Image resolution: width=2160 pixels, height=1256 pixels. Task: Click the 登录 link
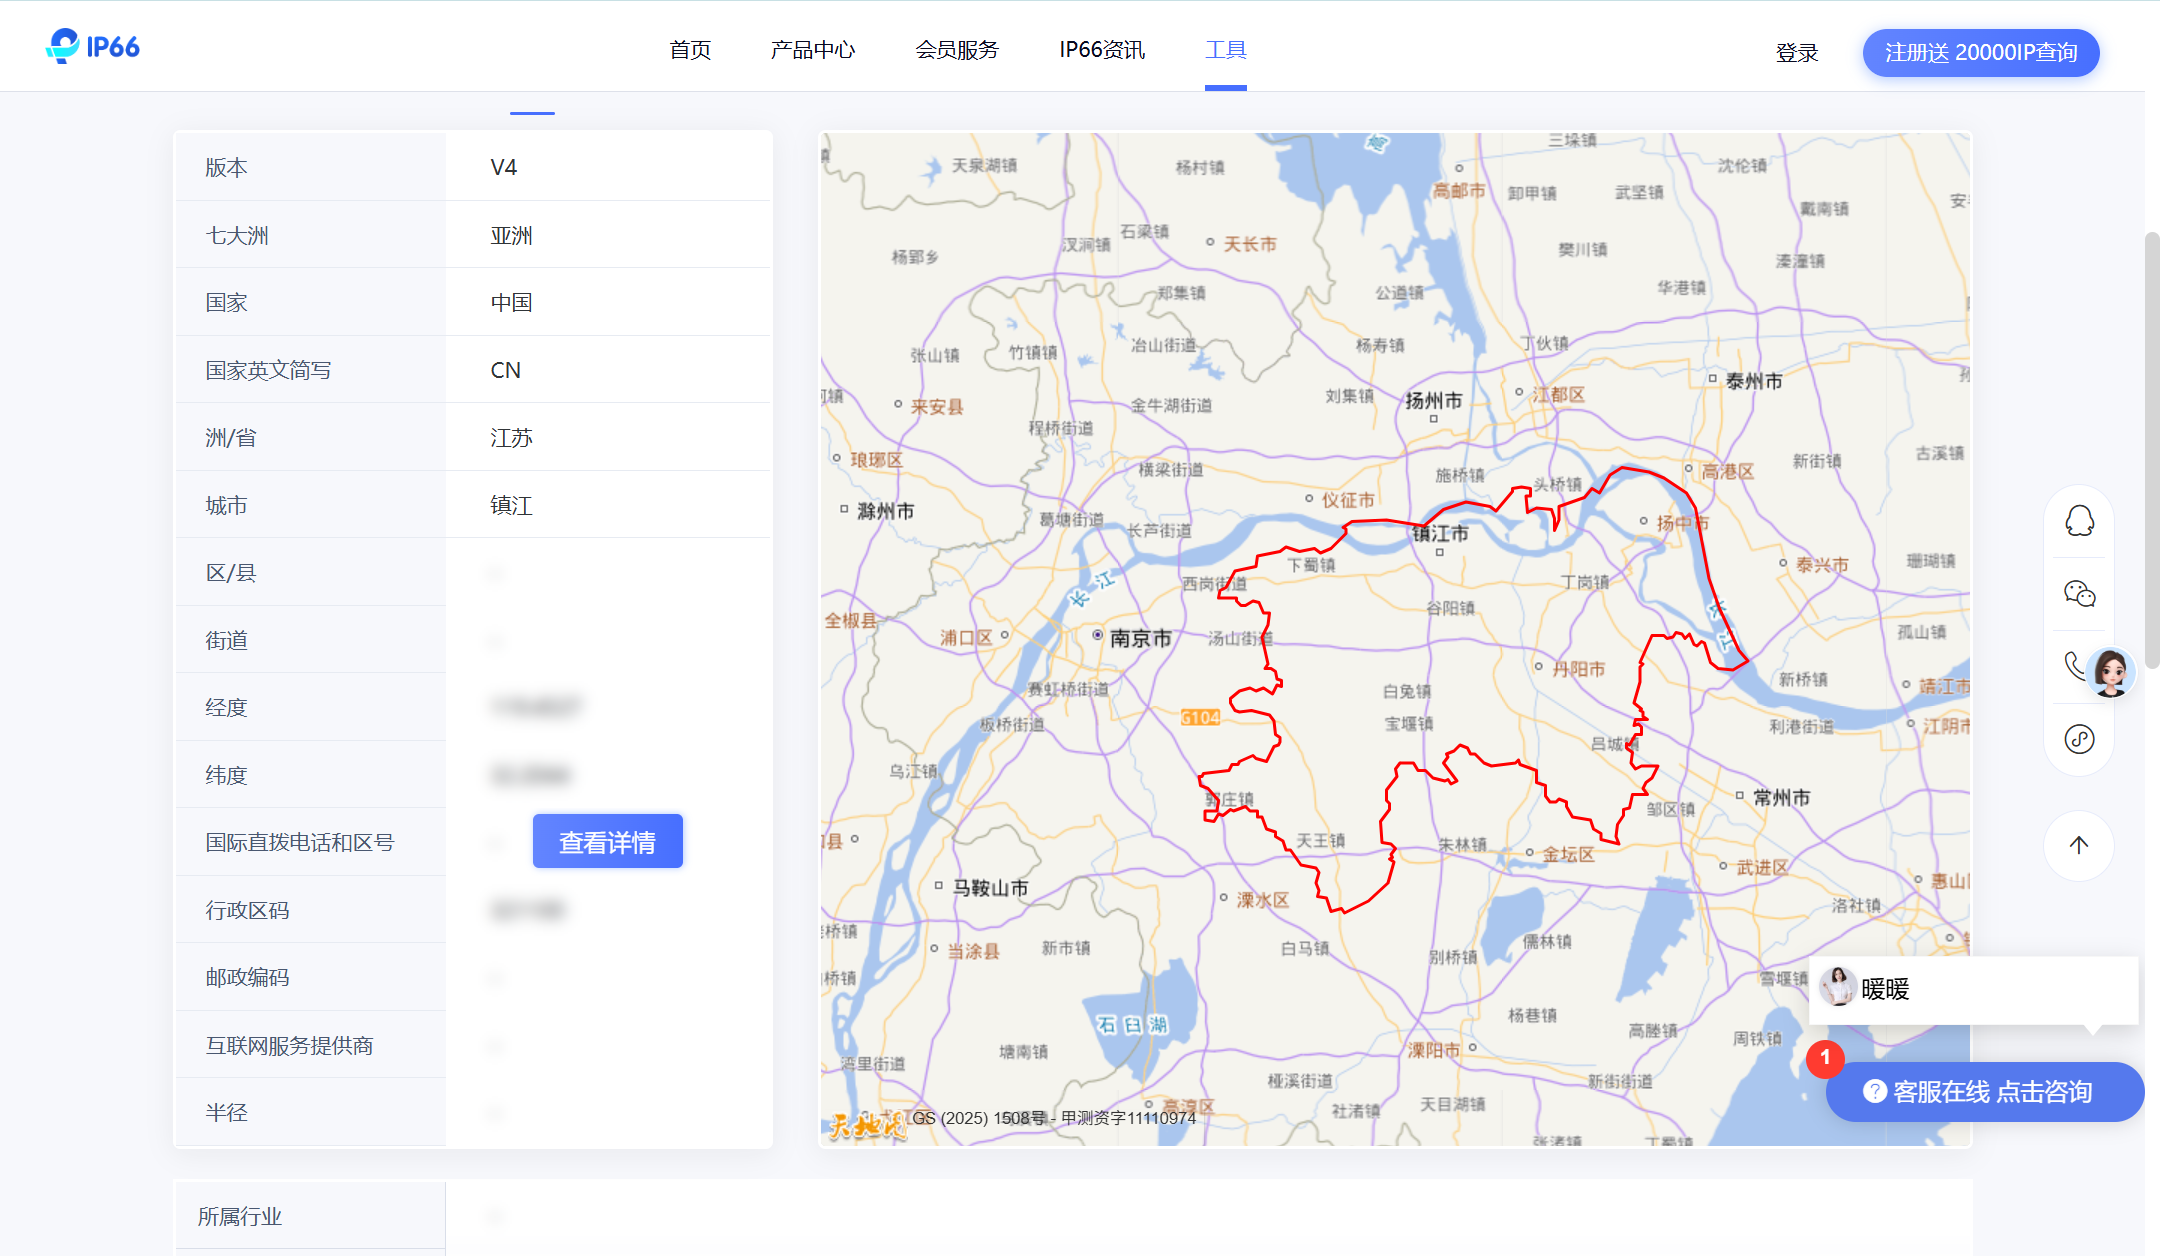[1796, 53]
